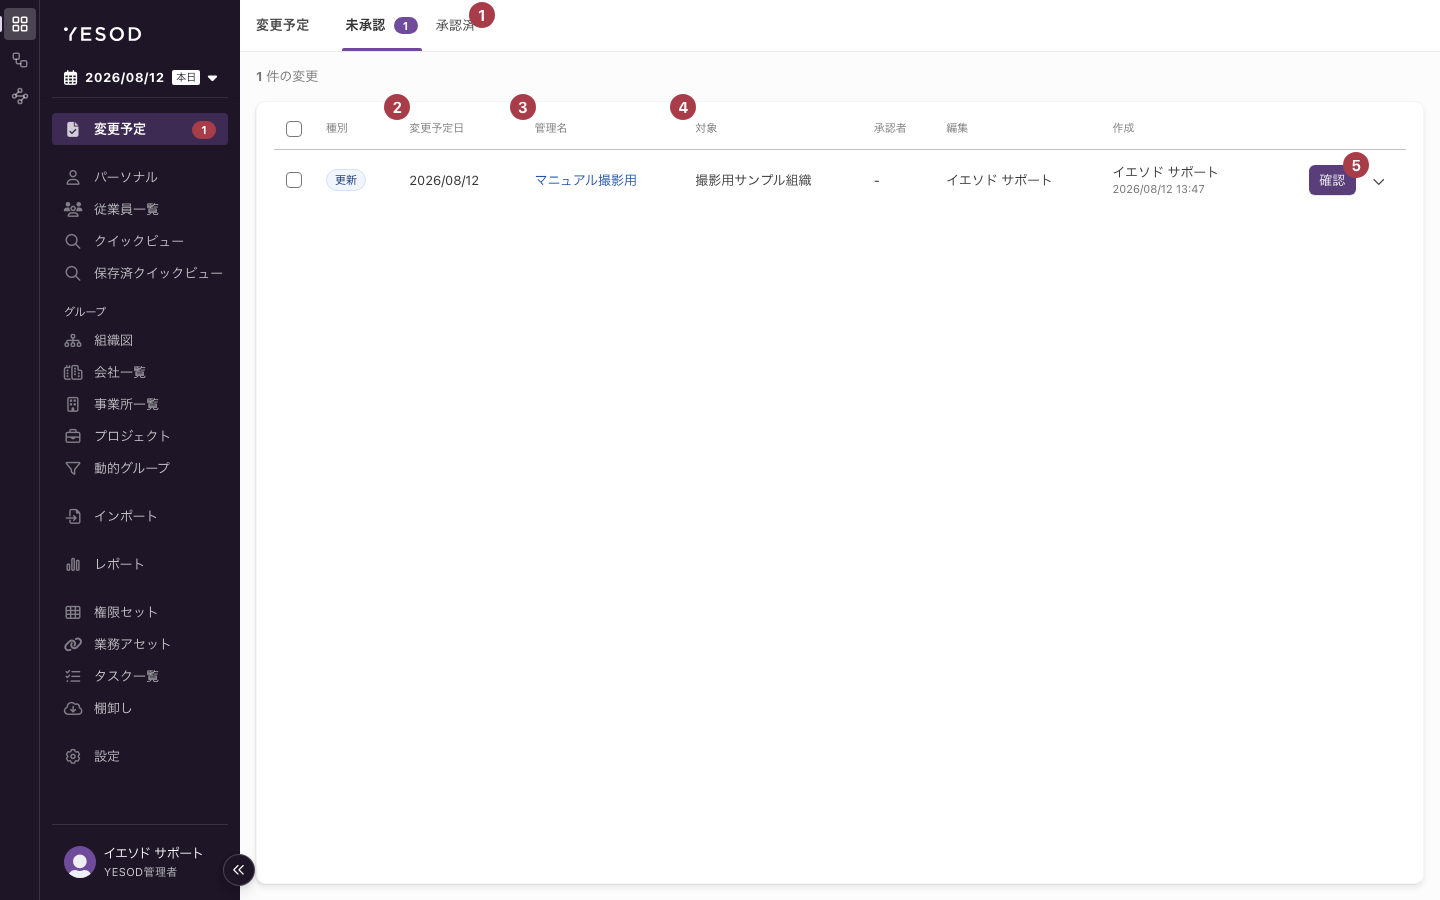Click the user avatar of イエソド サポート
The width and height of the screenshot is (1440, 900).
(x=80, y=862)
